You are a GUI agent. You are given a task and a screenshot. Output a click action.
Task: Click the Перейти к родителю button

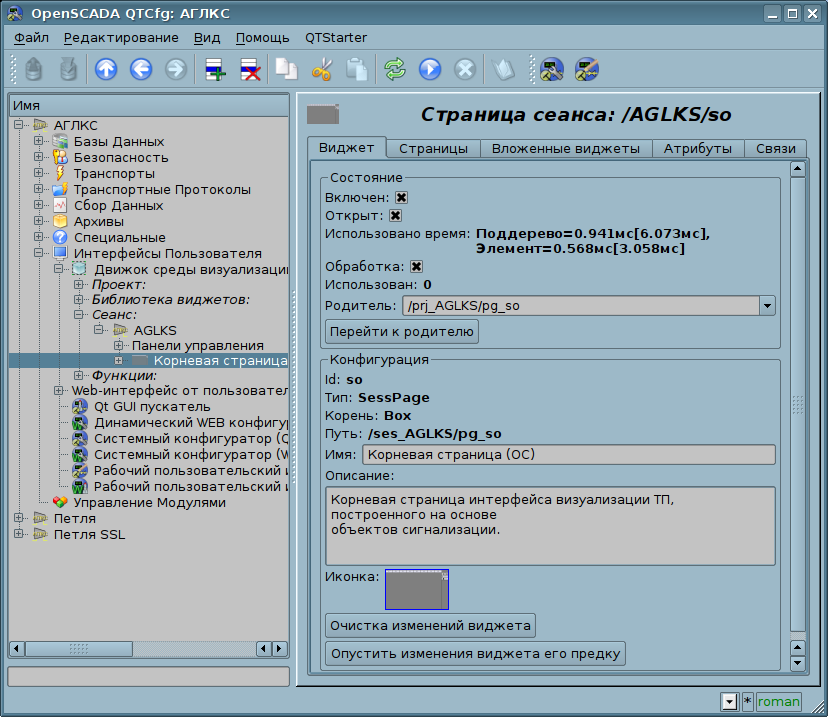pyautogui.click(x=402, y=332)
